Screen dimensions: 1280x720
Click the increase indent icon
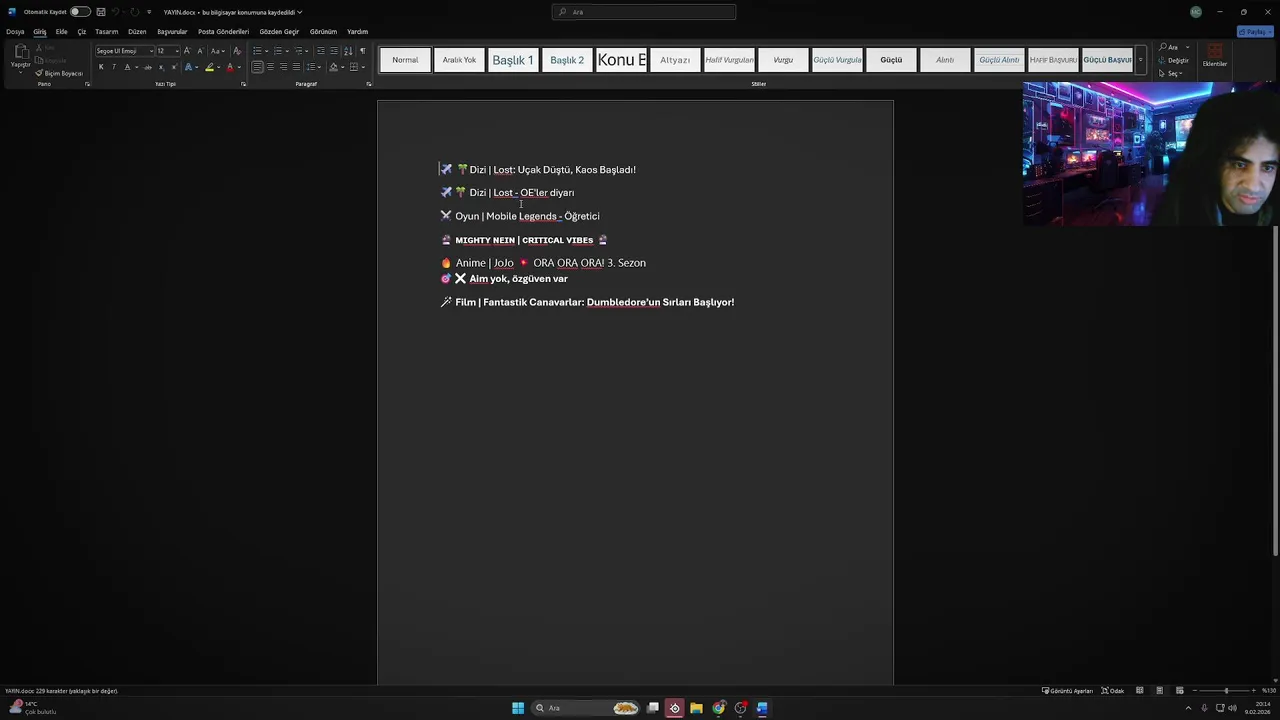(x=333, y=51)
